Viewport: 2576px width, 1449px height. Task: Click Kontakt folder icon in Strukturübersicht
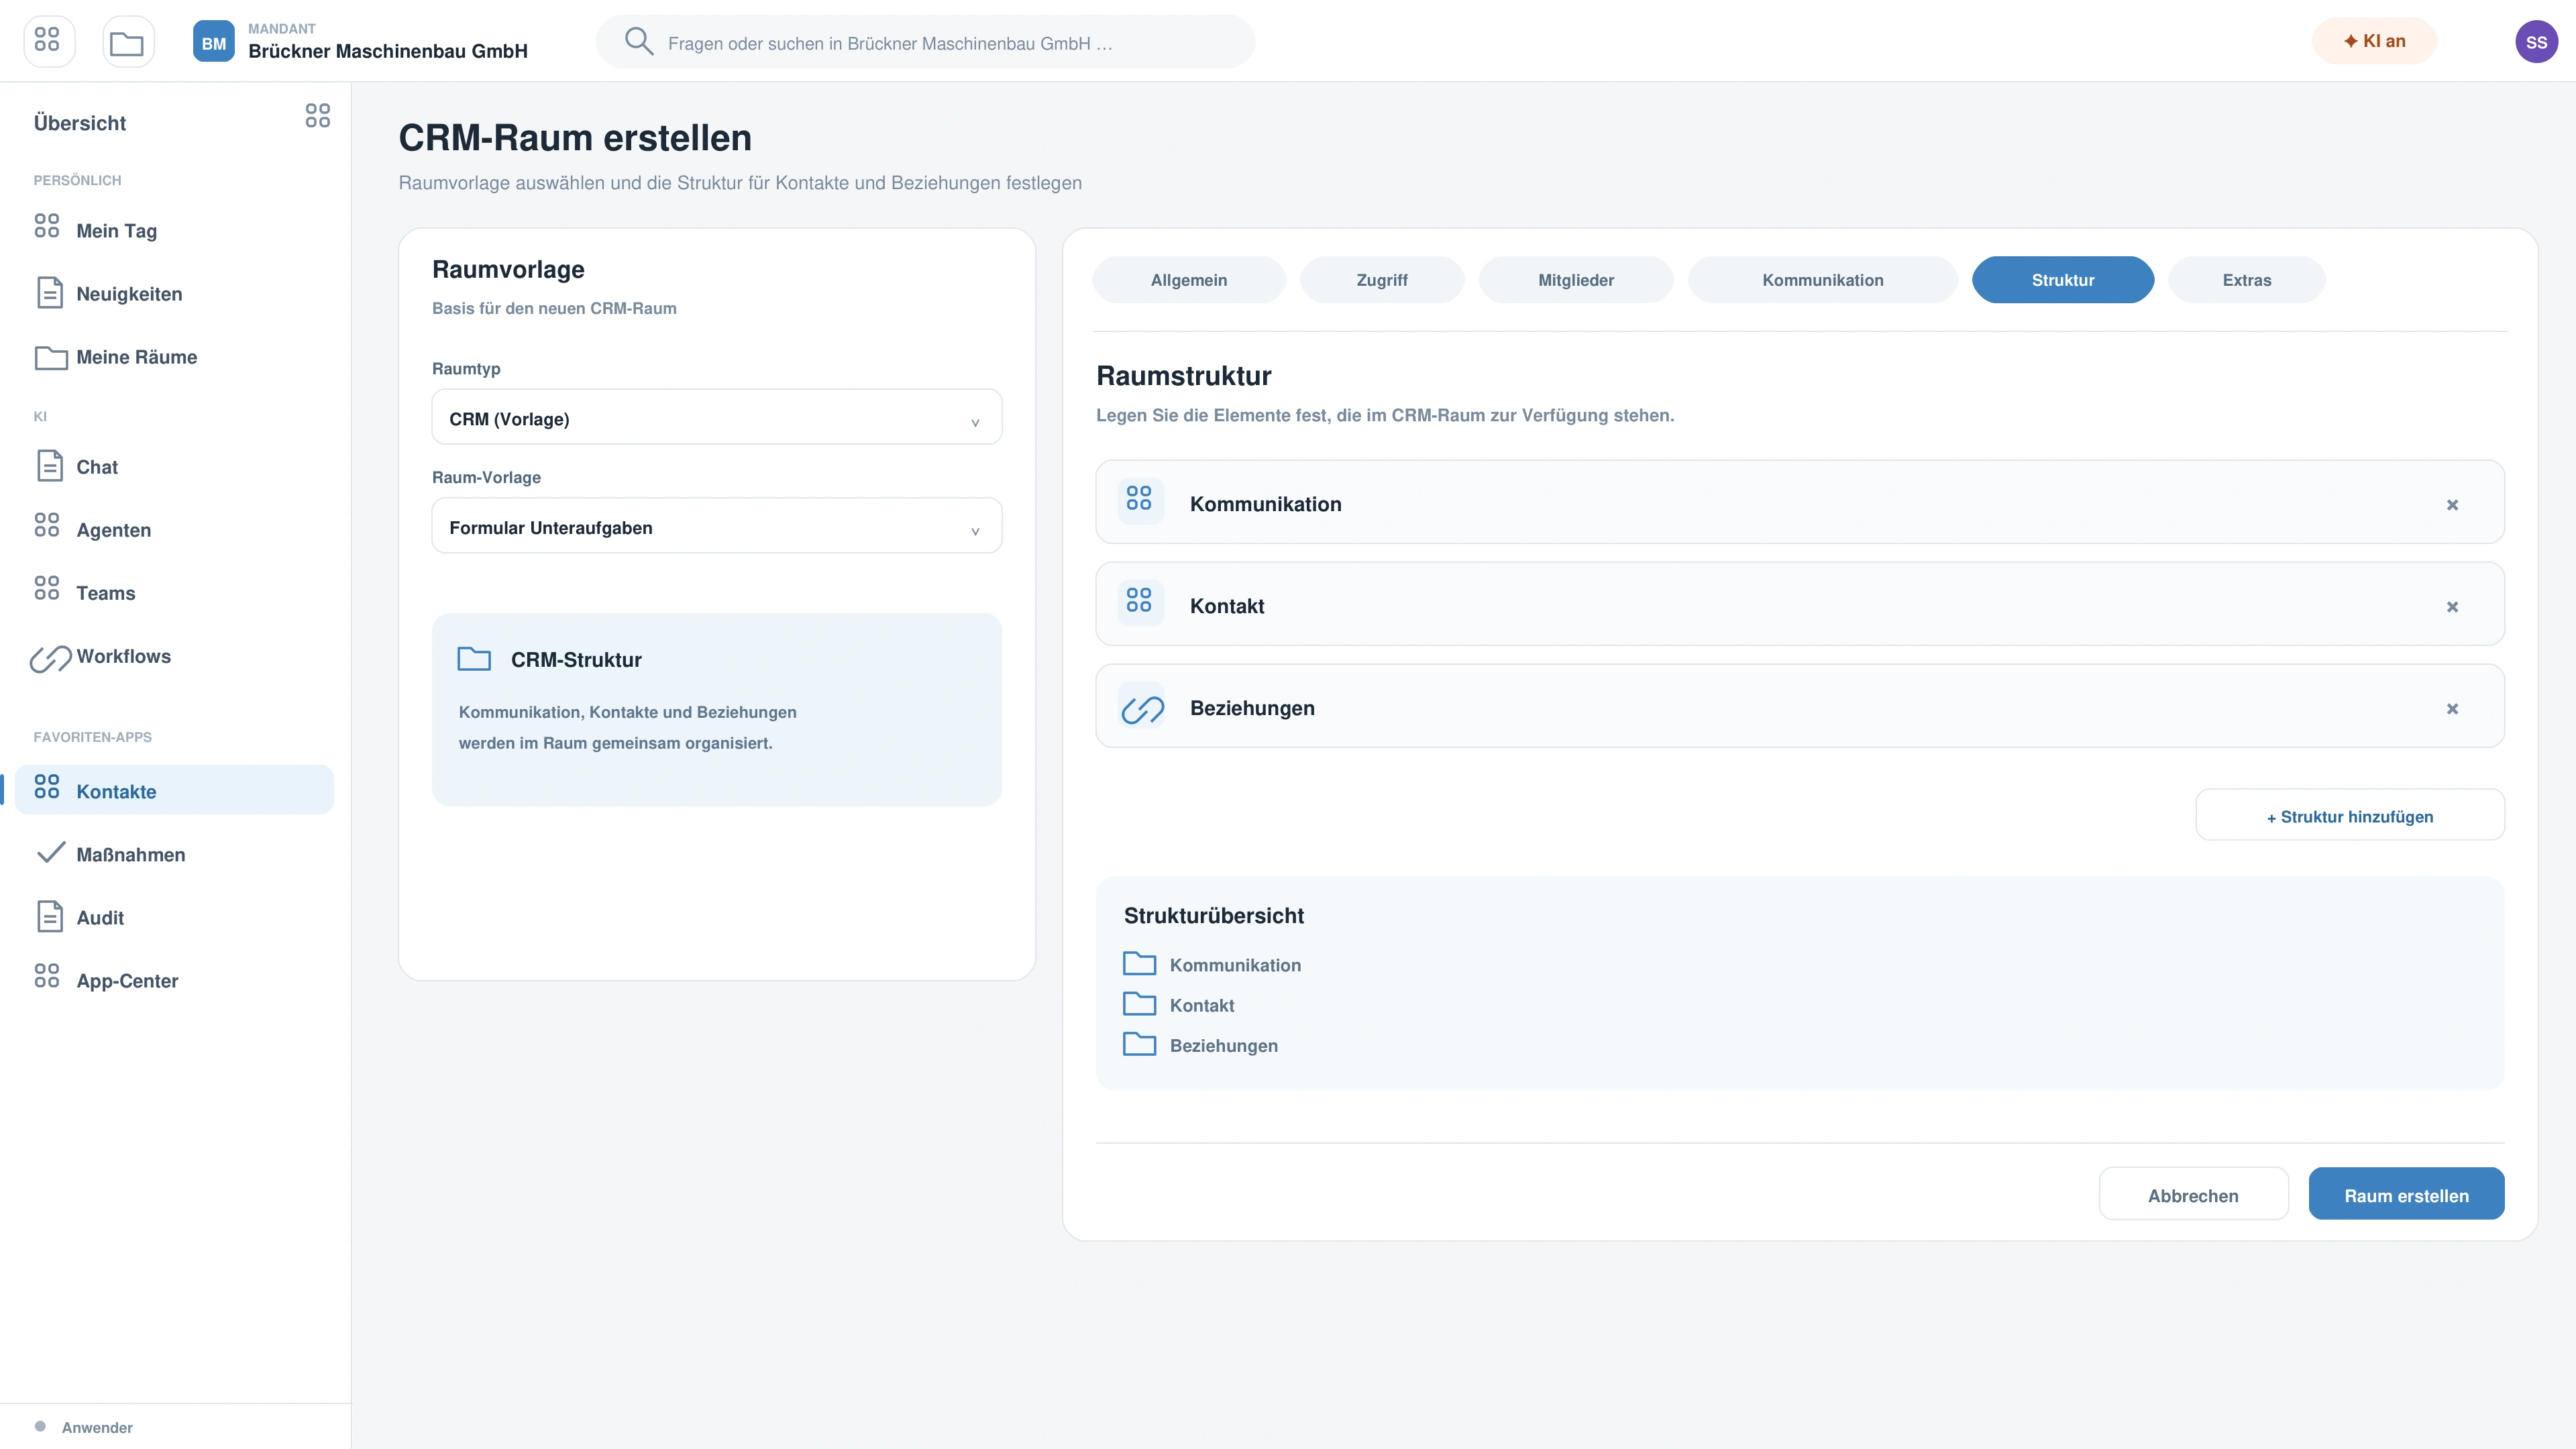coord(1139,1003)
